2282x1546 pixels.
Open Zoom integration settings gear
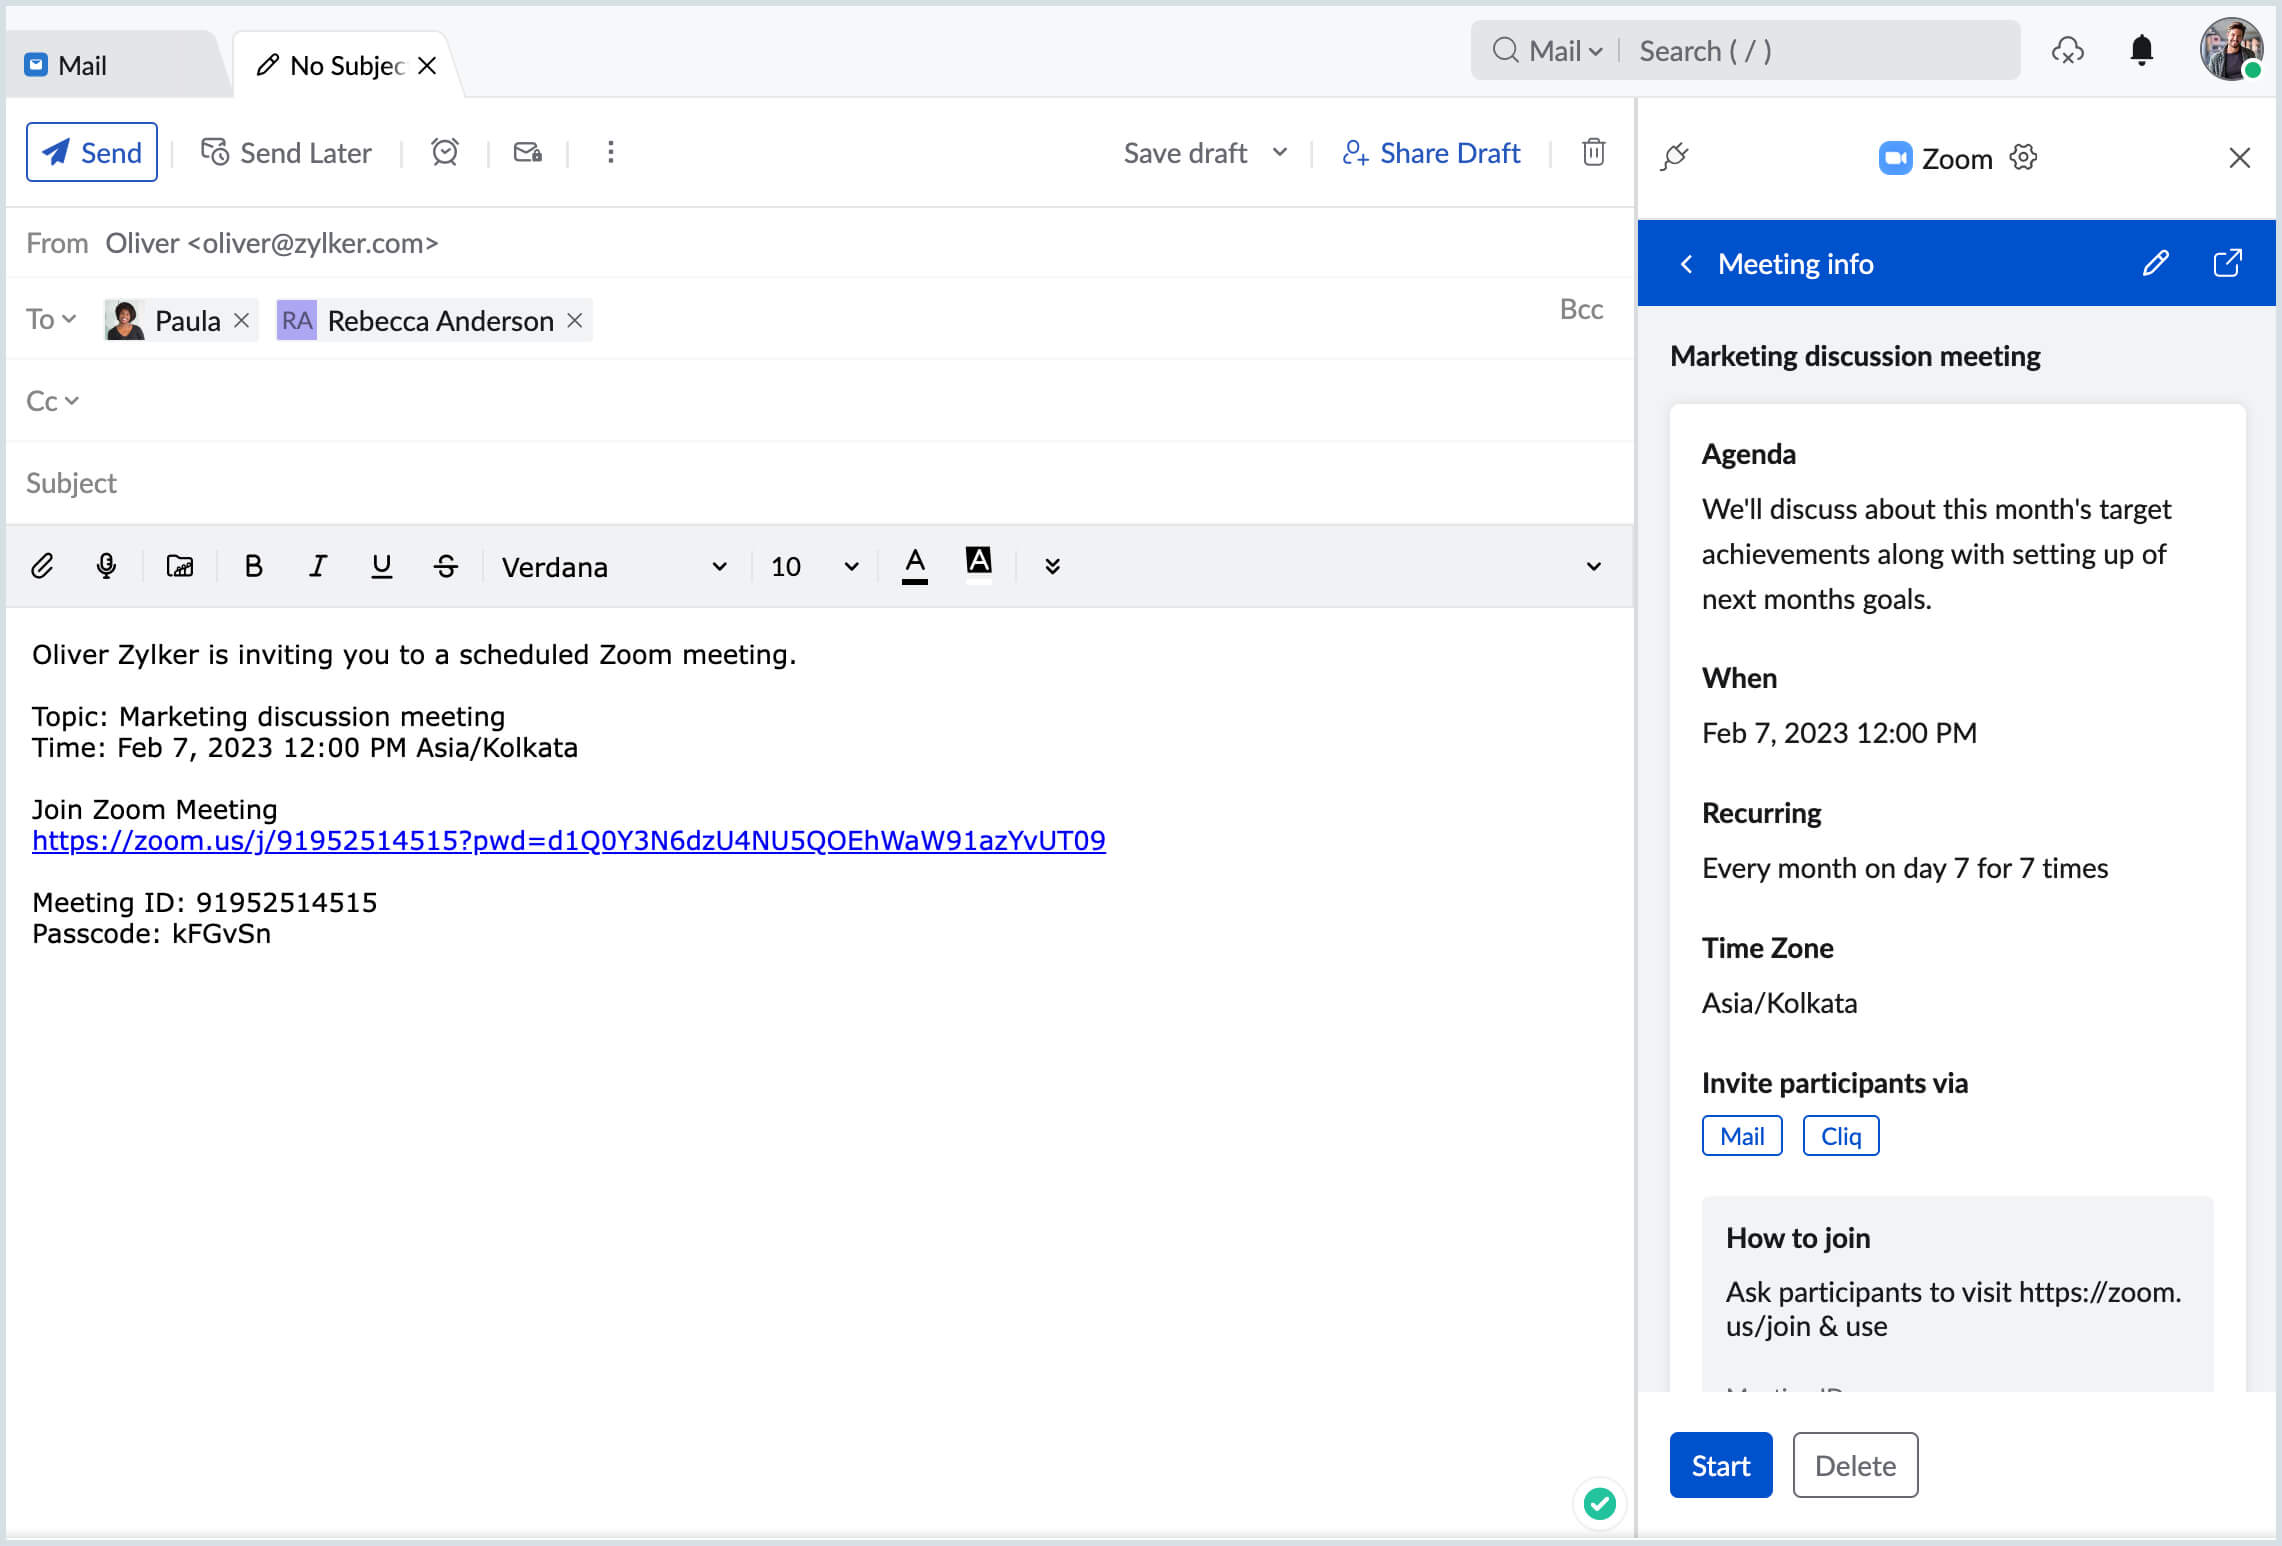(x=2023, y=158)
